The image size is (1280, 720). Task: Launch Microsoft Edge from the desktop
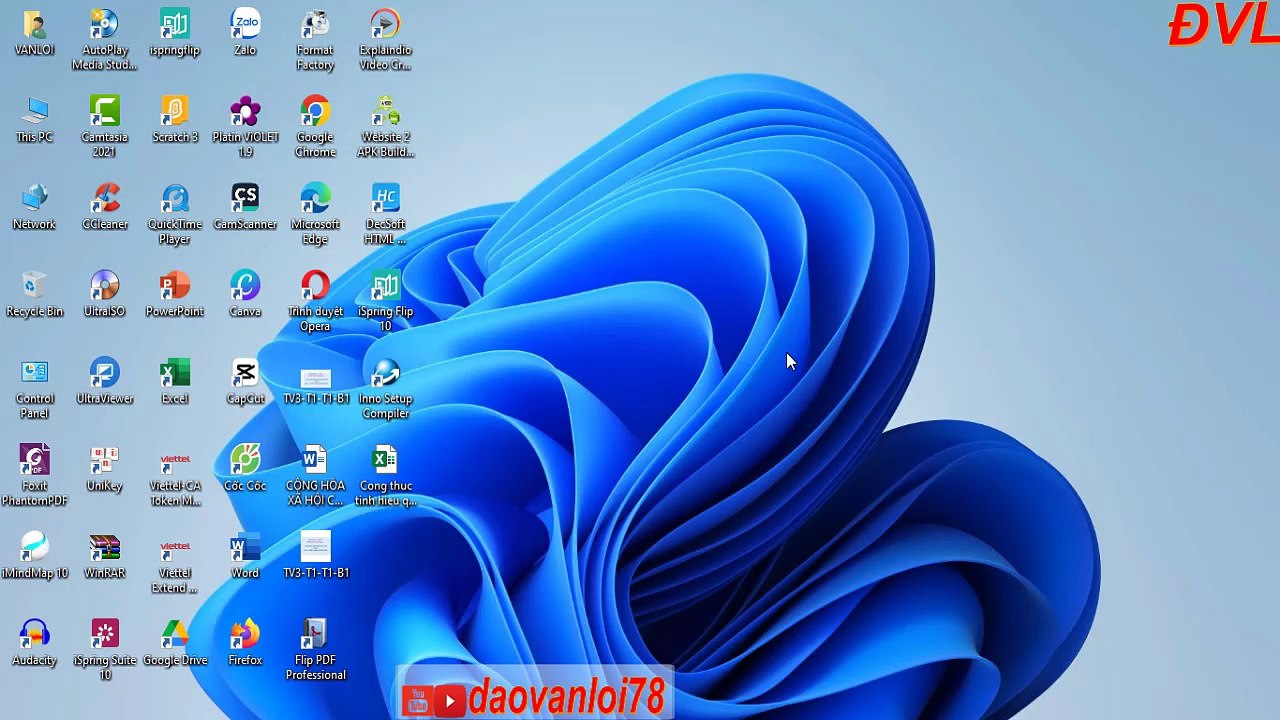pyautogui.click(x=315, y=214)
